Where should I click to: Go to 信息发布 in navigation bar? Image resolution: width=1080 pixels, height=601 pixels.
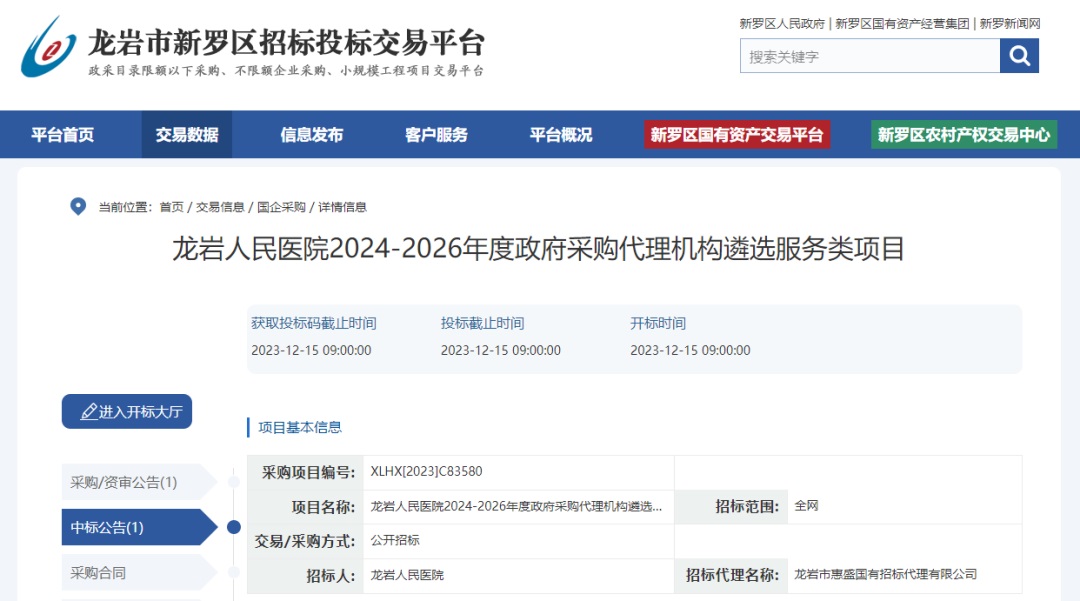coord(311,135)
